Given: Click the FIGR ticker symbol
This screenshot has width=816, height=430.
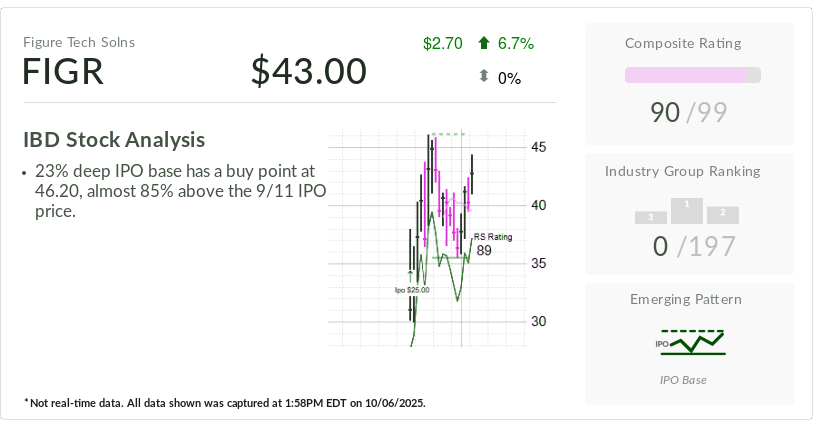Looking at the screenshot, I should (x=64, y=72).
